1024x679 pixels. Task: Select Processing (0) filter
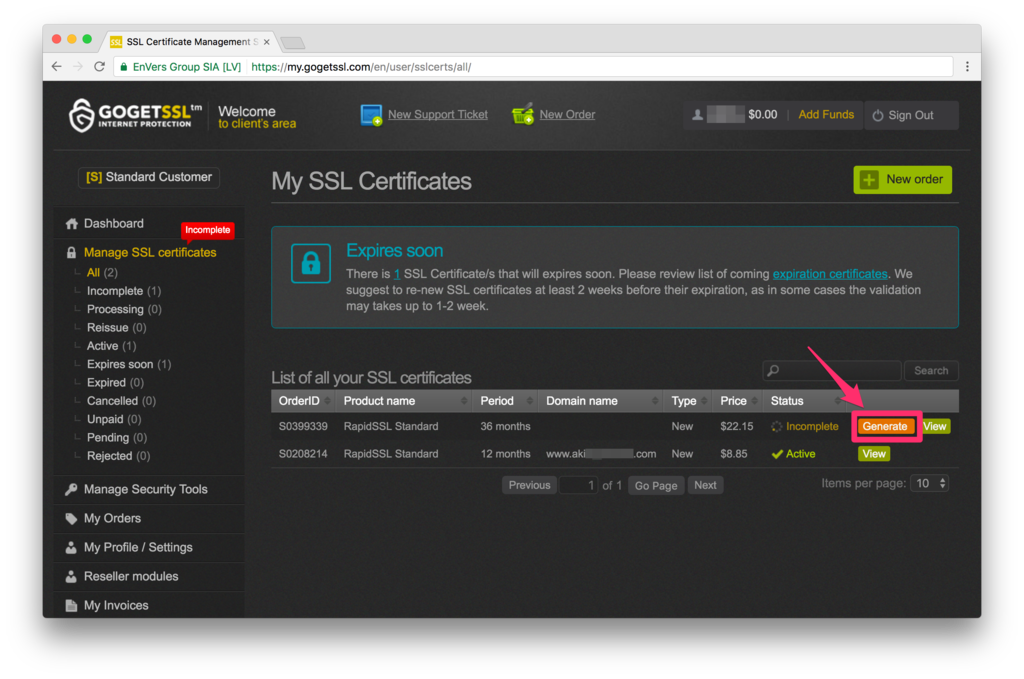point(124,309)
